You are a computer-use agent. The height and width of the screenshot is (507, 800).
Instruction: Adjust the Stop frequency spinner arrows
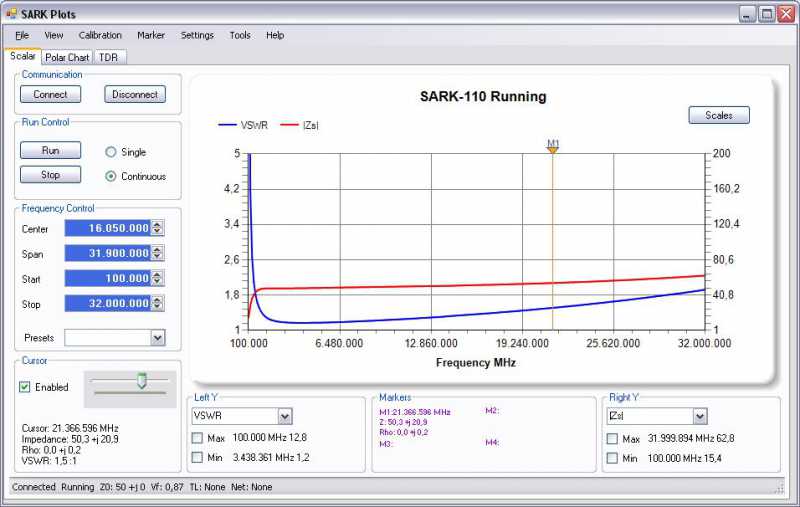coord(158,303)
